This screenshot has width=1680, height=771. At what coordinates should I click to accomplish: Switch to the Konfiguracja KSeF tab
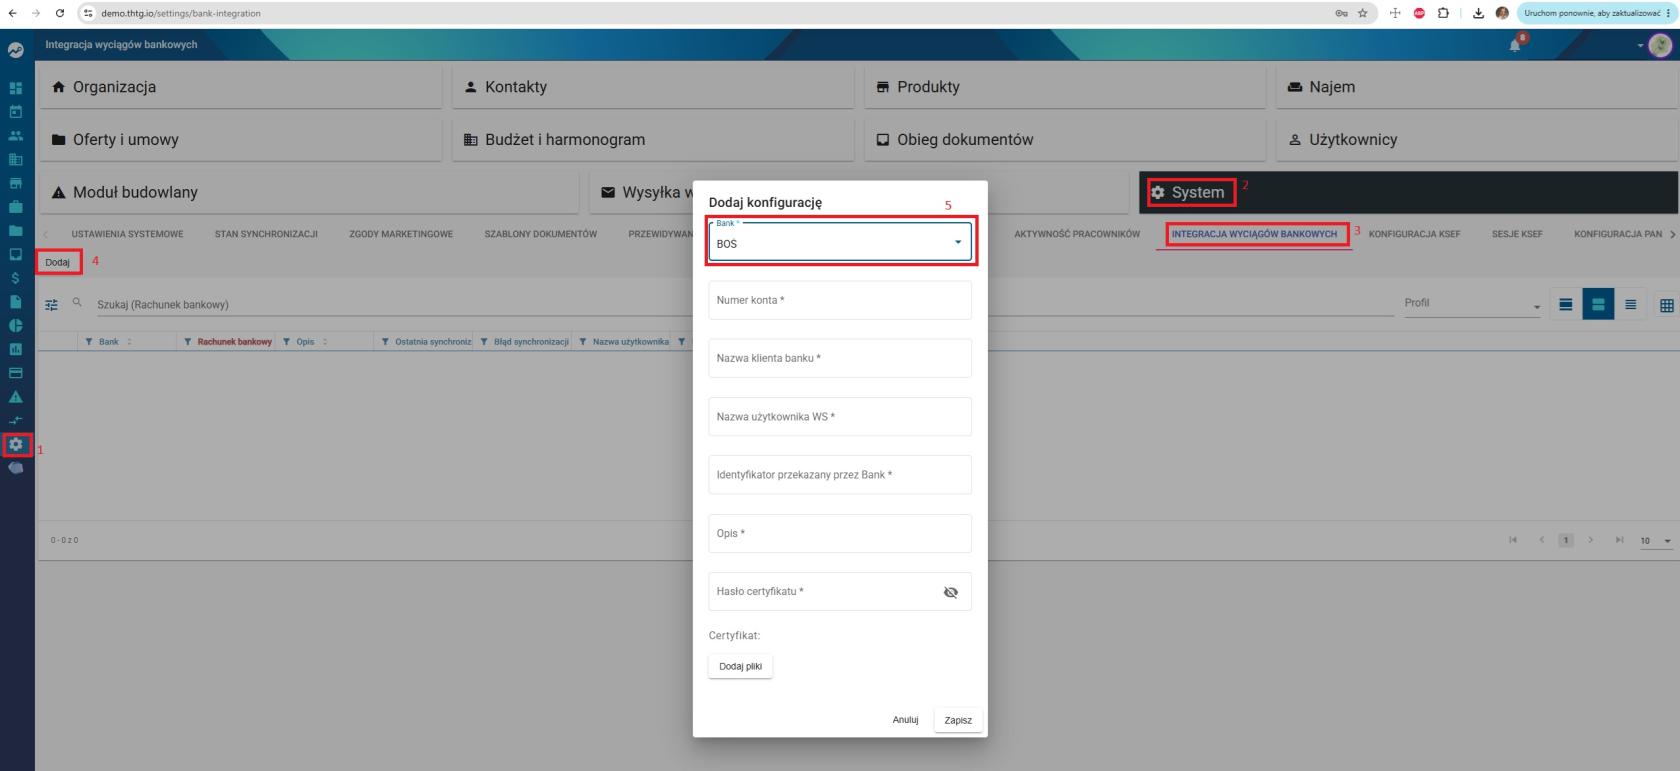(x=1414, y=234)
